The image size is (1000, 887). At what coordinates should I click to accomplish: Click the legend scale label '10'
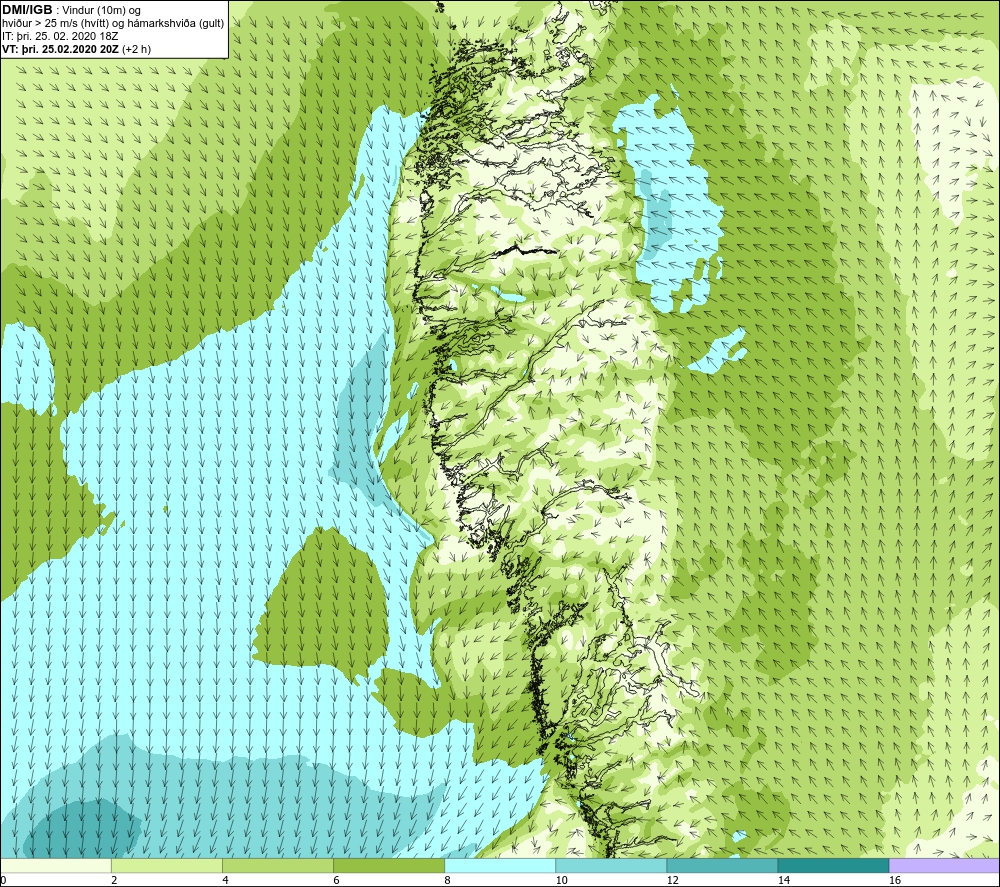coord(561,880)
